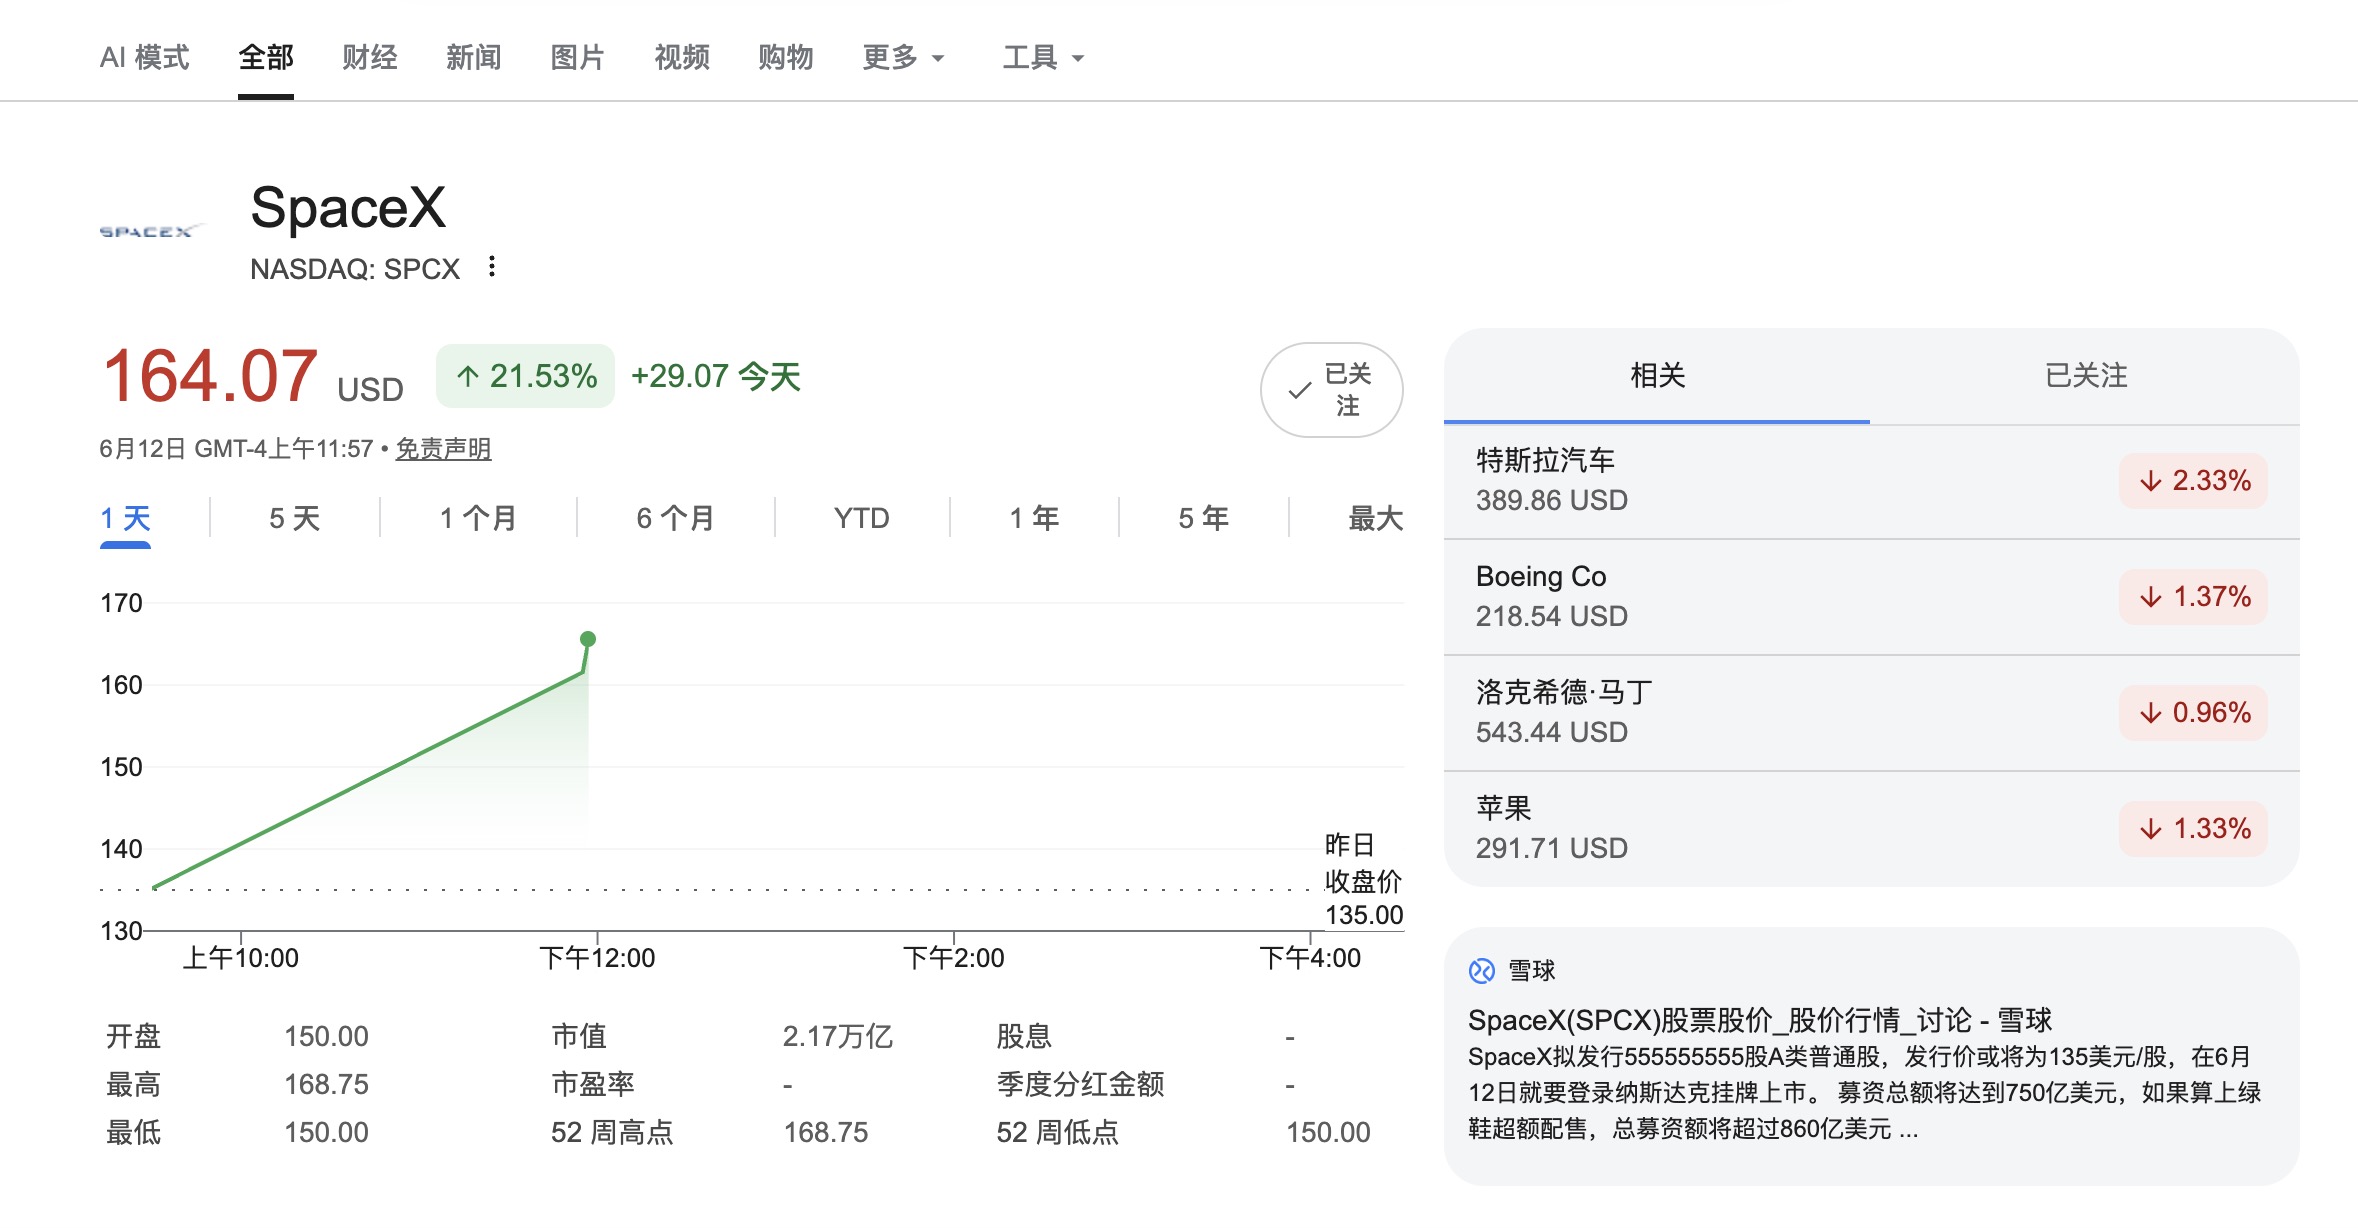
Task: Select the YTD chart range
Action: (x=862, y=519)
